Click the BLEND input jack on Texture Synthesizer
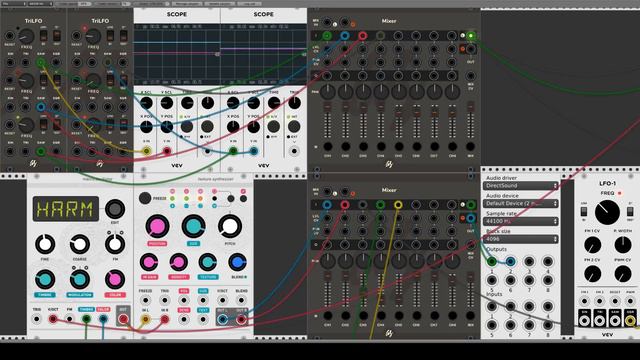Viewport: 640px width, 360px height. tap(241, 300)
